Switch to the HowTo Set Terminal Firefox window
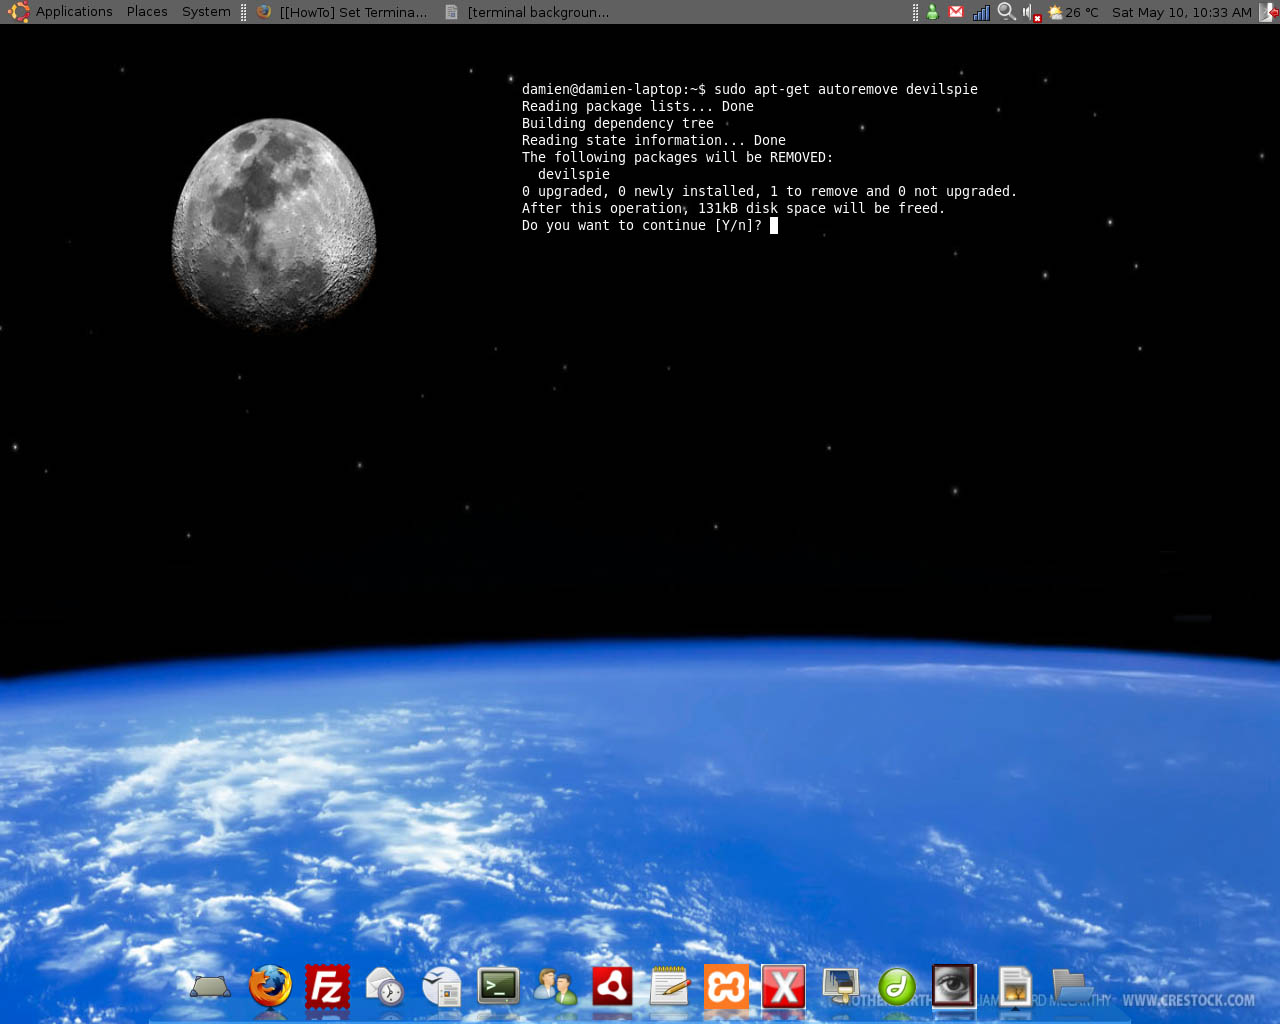Viewport: 1280px width, 1024px height. pos(343,12)
